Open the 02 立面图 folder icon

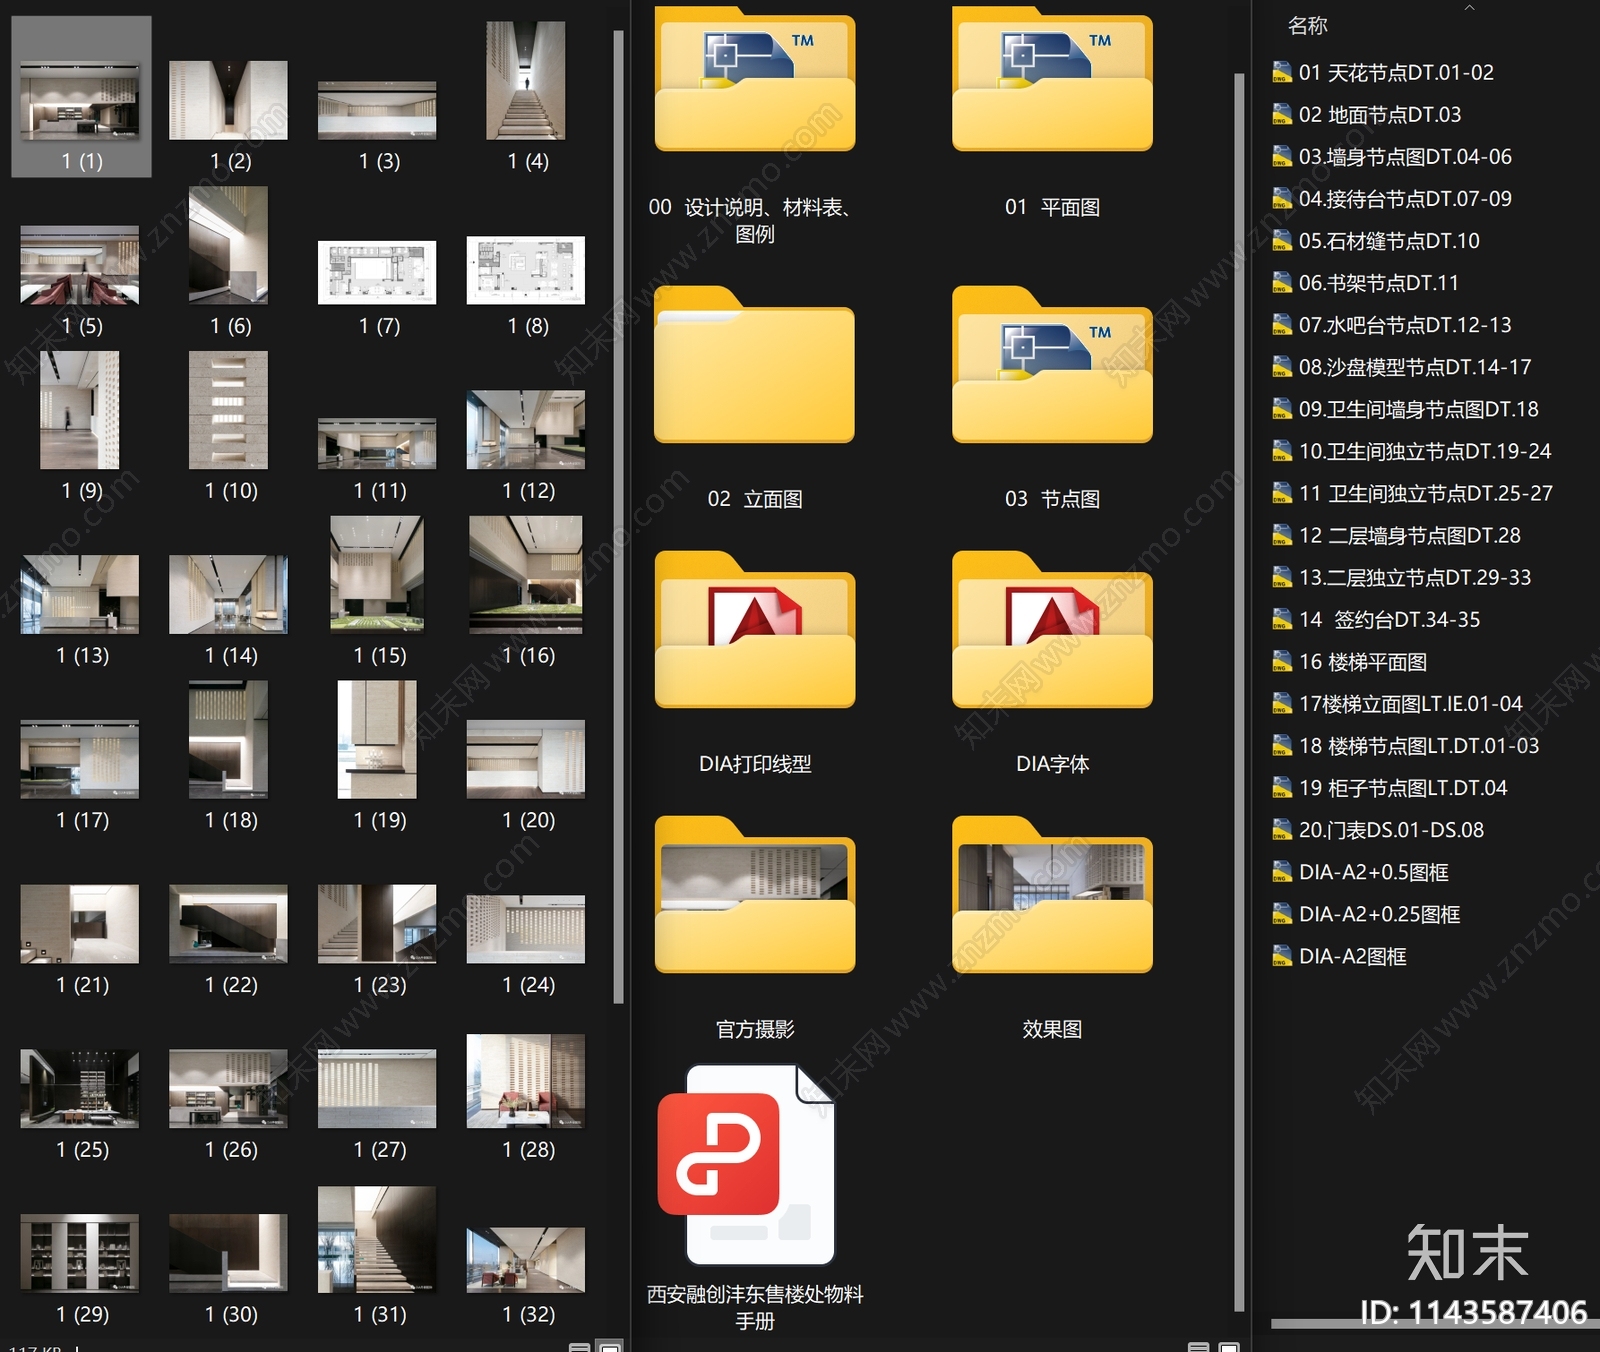tap(754, 365)
